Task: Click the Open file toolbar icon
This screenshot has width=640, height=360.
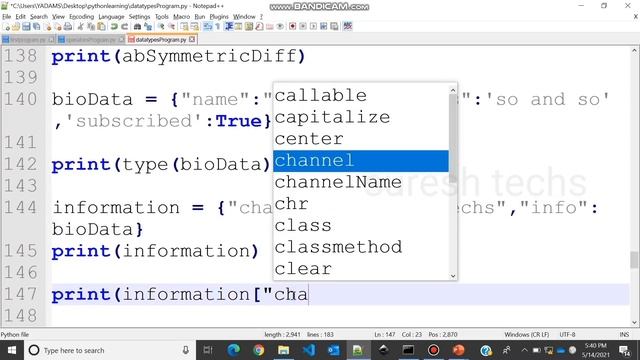Action: pyautogui.click(x=16, y=27)
